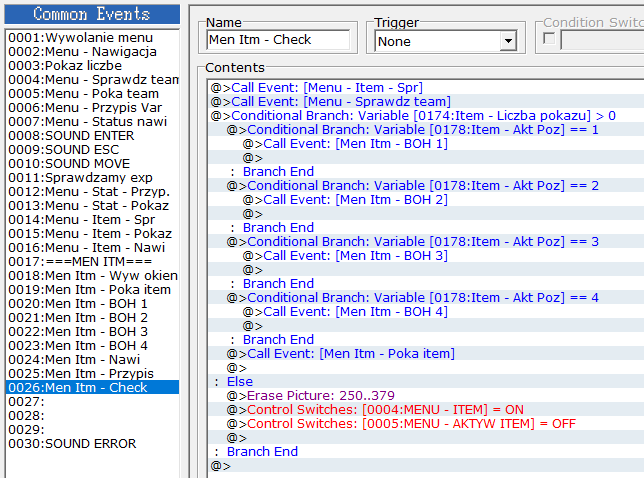644x478 pixels.
Task: Select empty common event slot 0028
Action: (x=92, y=415)
